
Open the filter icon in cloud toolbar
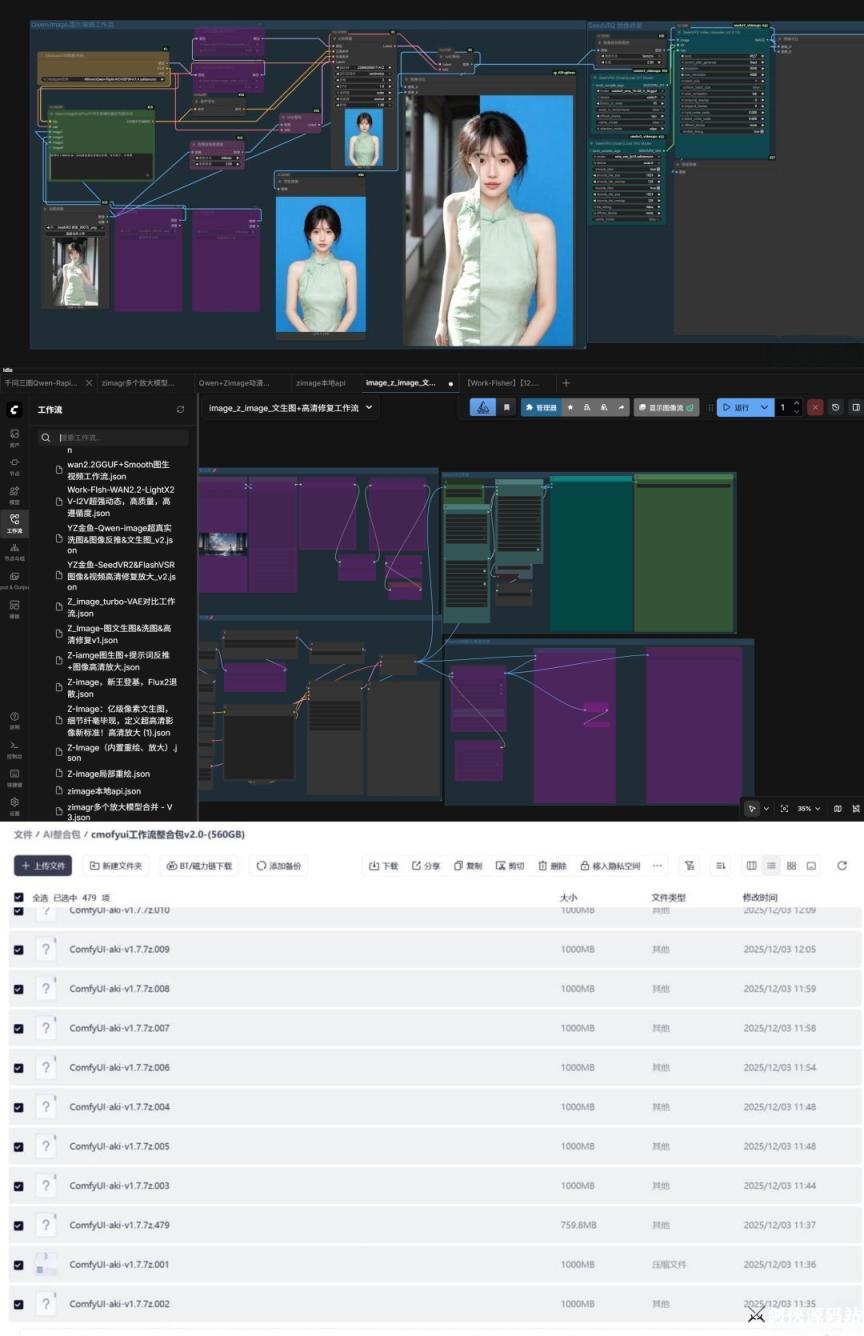pos(689,865)
